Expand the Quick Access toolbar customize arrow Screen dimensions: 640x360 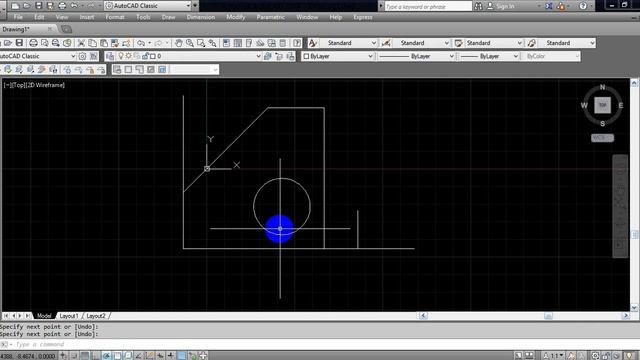(x=196, y=6)
